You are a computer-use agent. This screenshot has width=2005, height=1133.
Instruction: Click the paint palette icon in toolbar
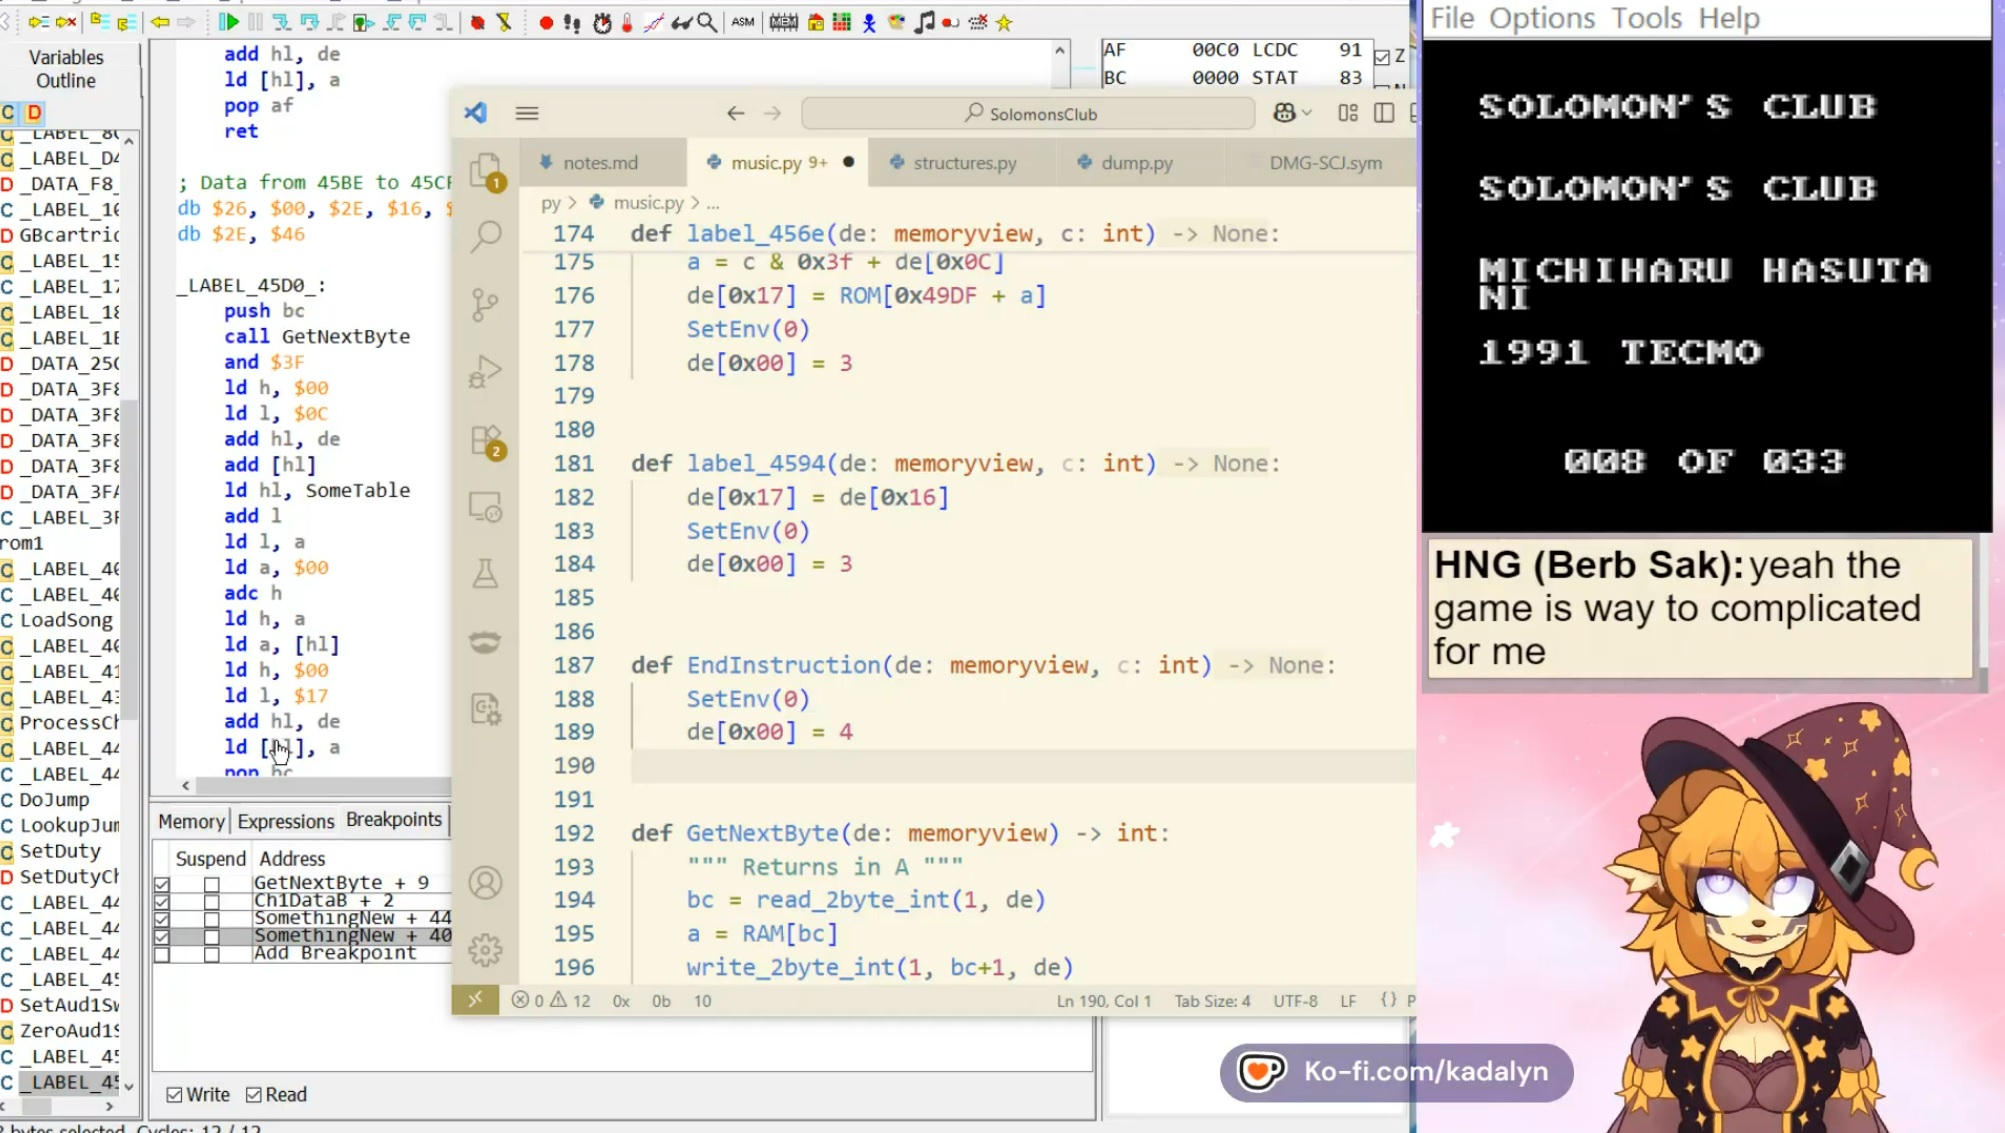pos(896,22)
